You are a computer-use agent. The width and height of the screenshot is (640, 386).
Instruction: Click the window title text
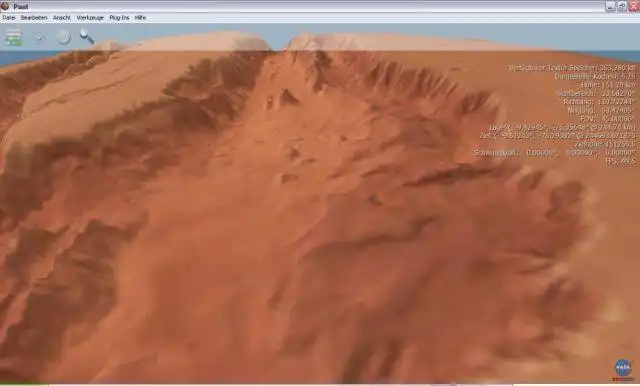tap(21, 7)
